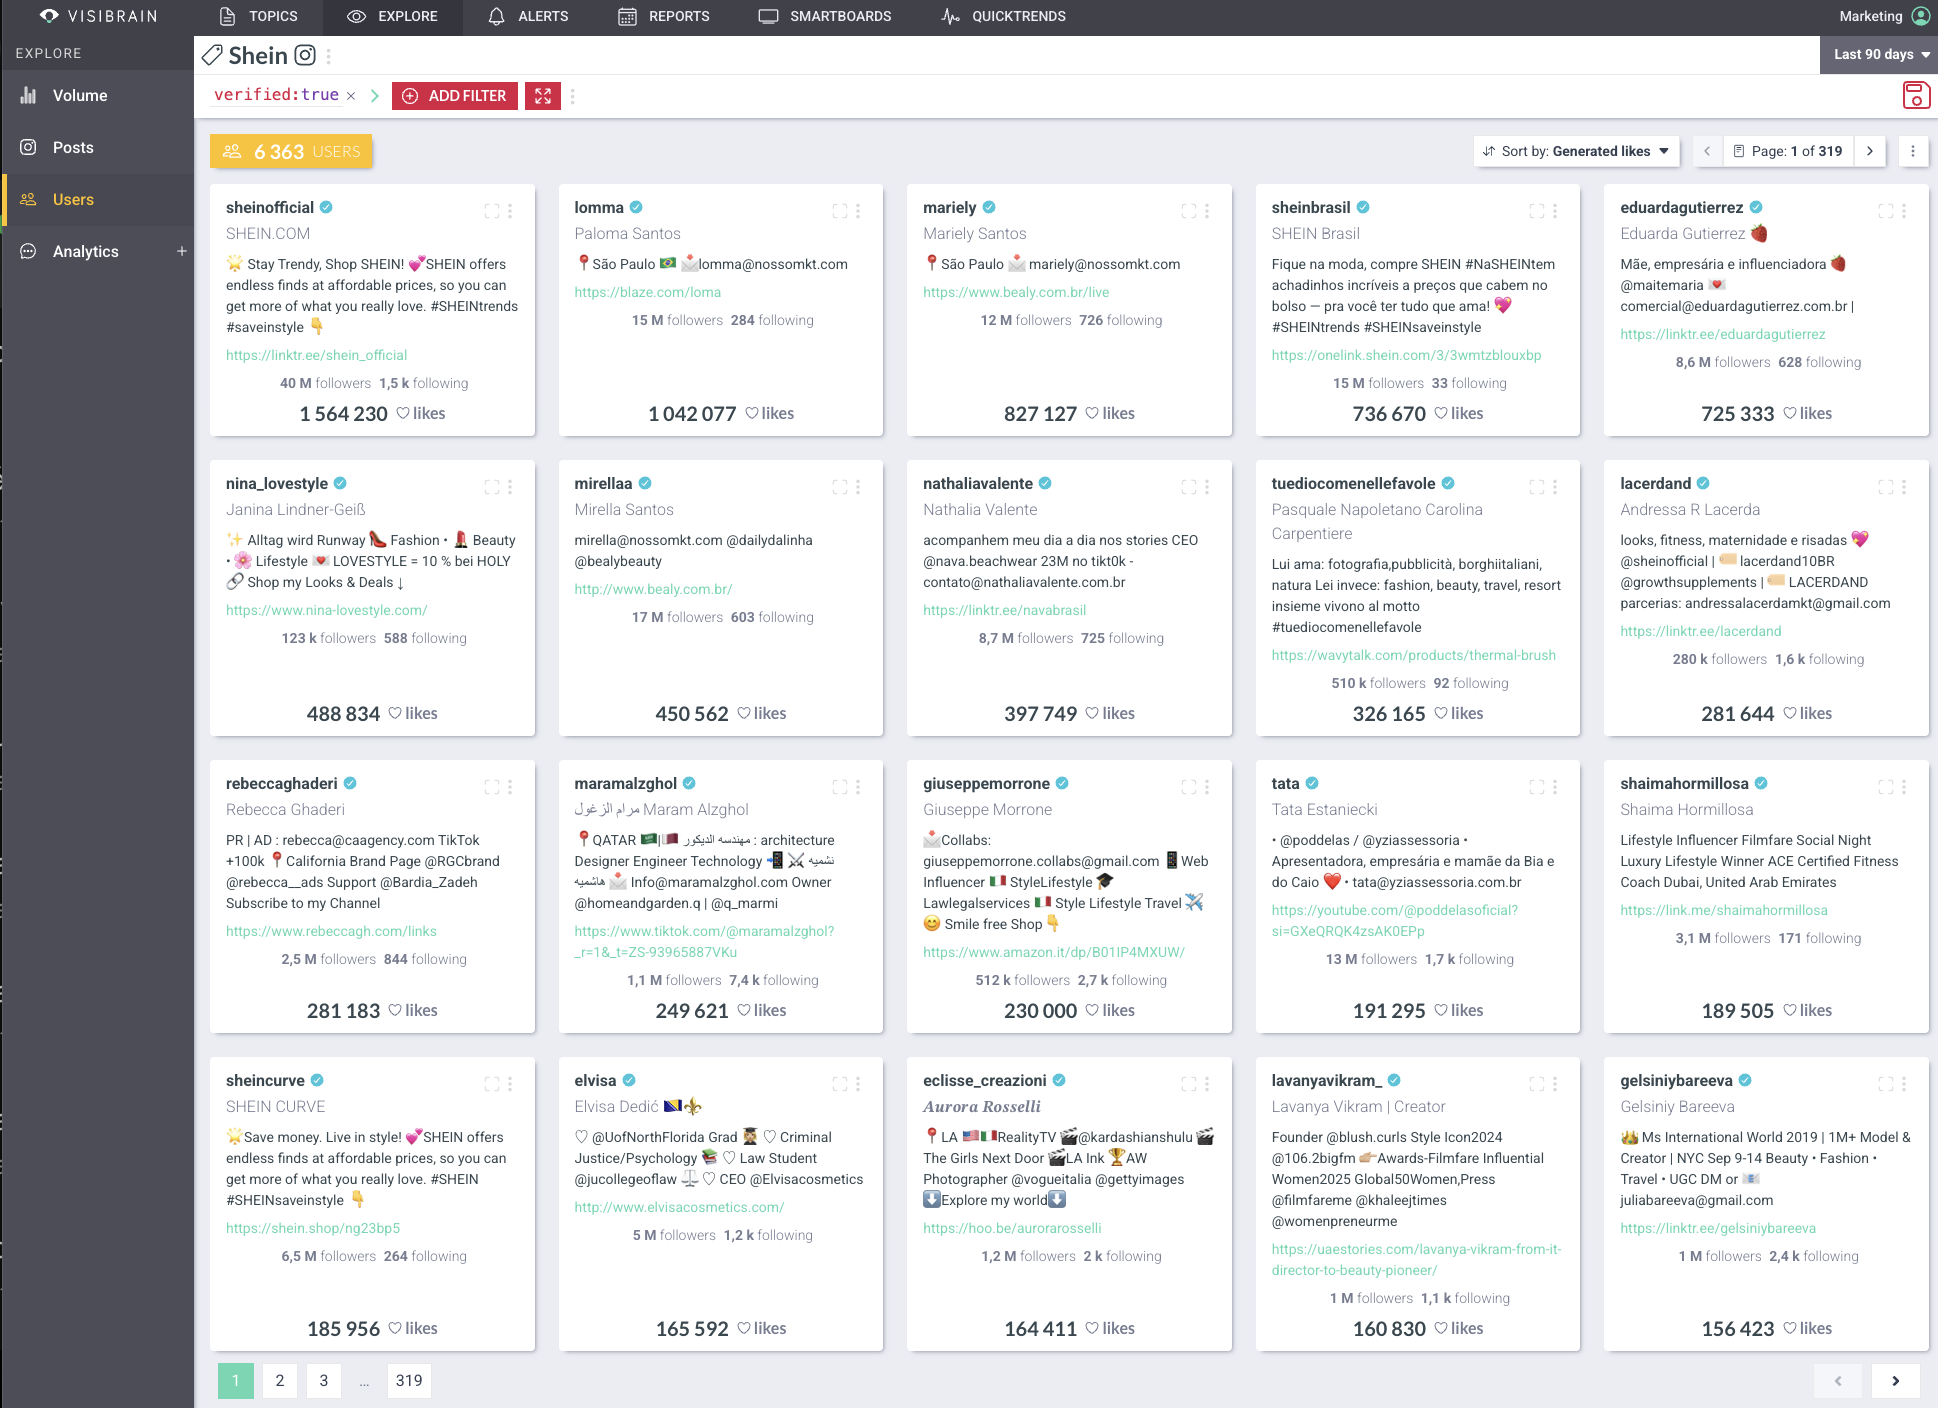This screenshot has width=1938, height=1408.
Task: Open the Last 90 days dropdown
Action: click(x=1880, y=55)
